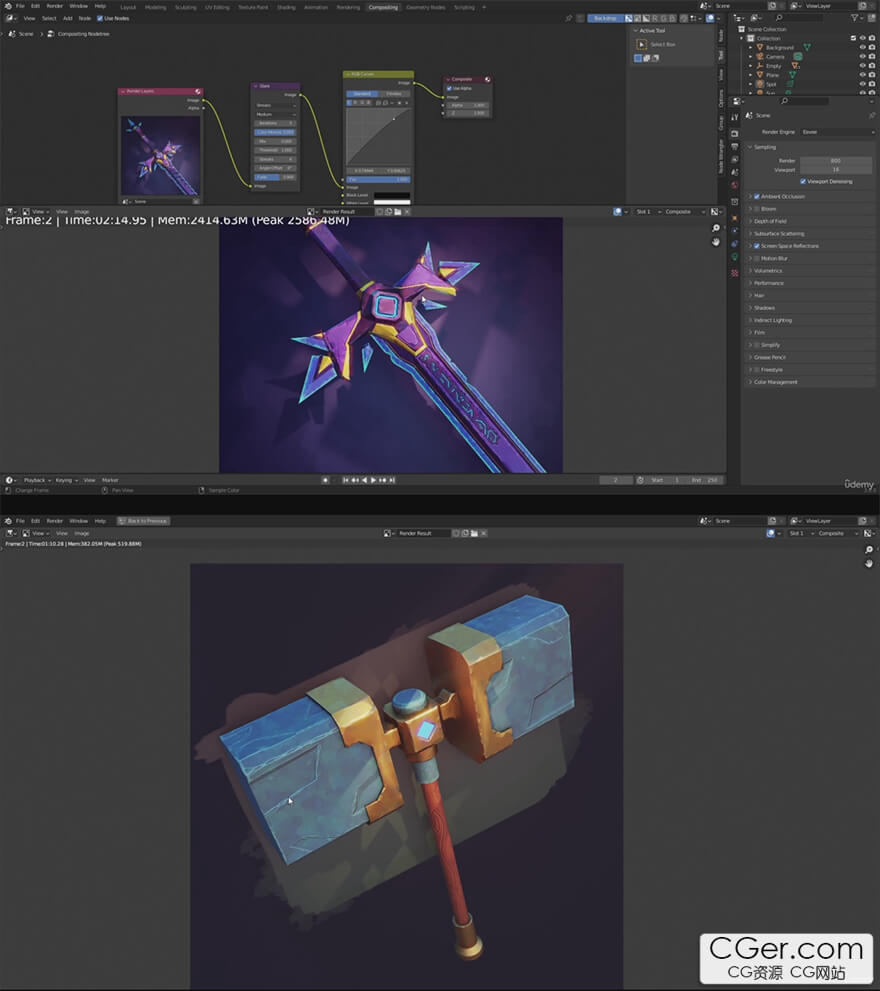
Task: Click the Backdrop button in node editor
Action: (x=604, y=18)
